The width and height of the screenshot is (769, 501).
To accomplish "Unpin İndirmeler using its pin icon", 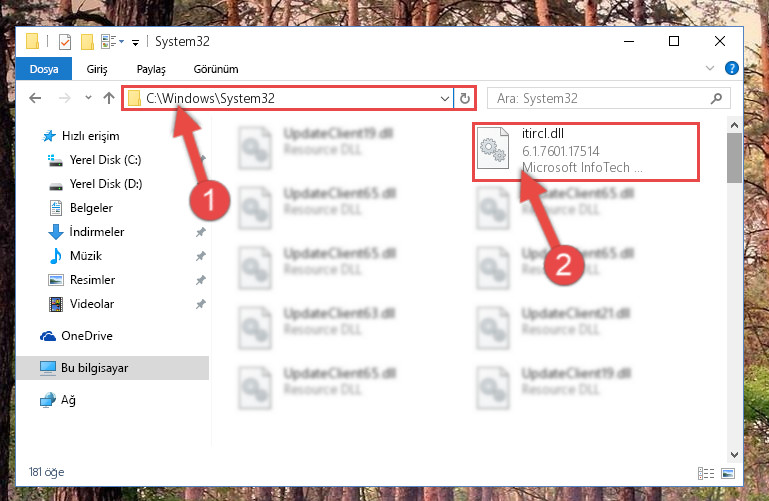I will 201,232.
